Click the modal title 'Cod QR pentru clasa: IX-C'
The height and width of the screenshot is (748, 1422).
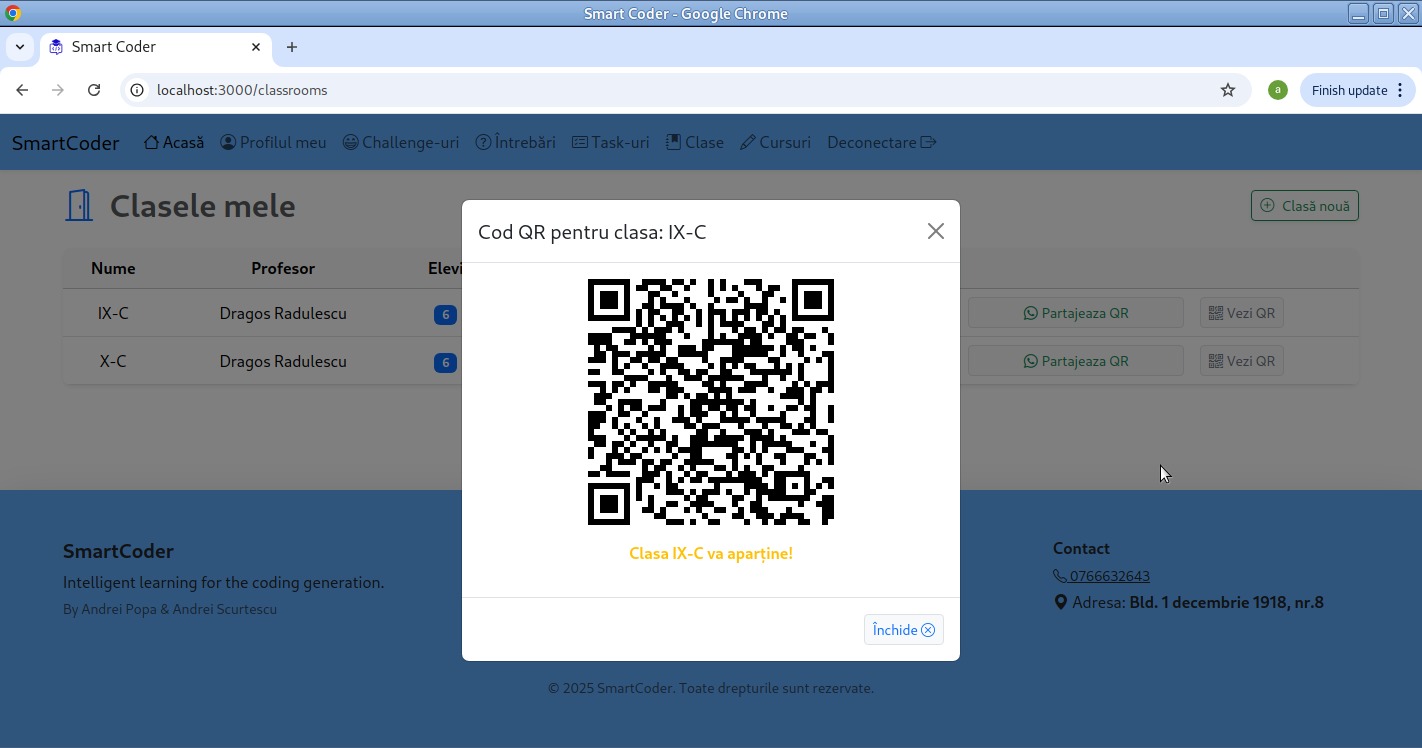coord(592,232)
